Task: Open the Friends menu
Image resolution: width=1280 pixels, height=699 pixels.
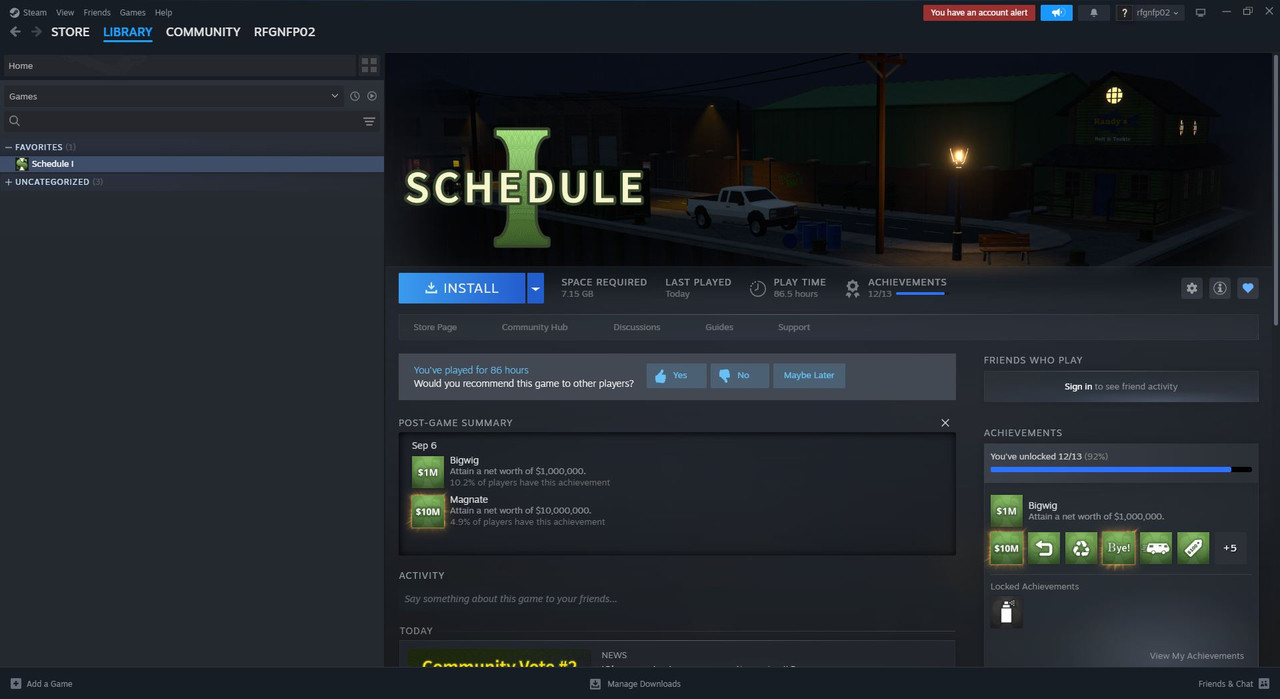Action: coord(97,12)
